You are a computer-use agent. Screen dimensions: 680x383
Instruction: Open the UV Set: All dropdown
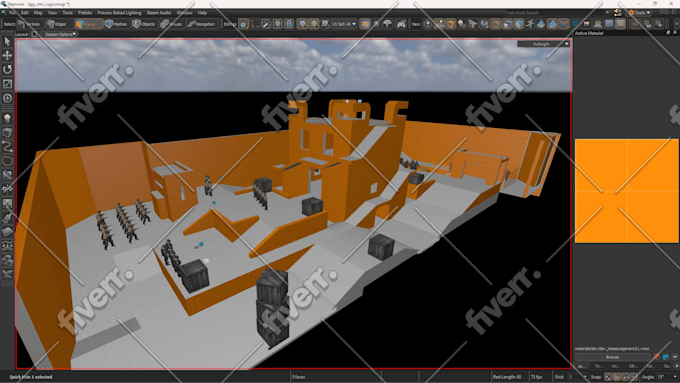[344, 24]
